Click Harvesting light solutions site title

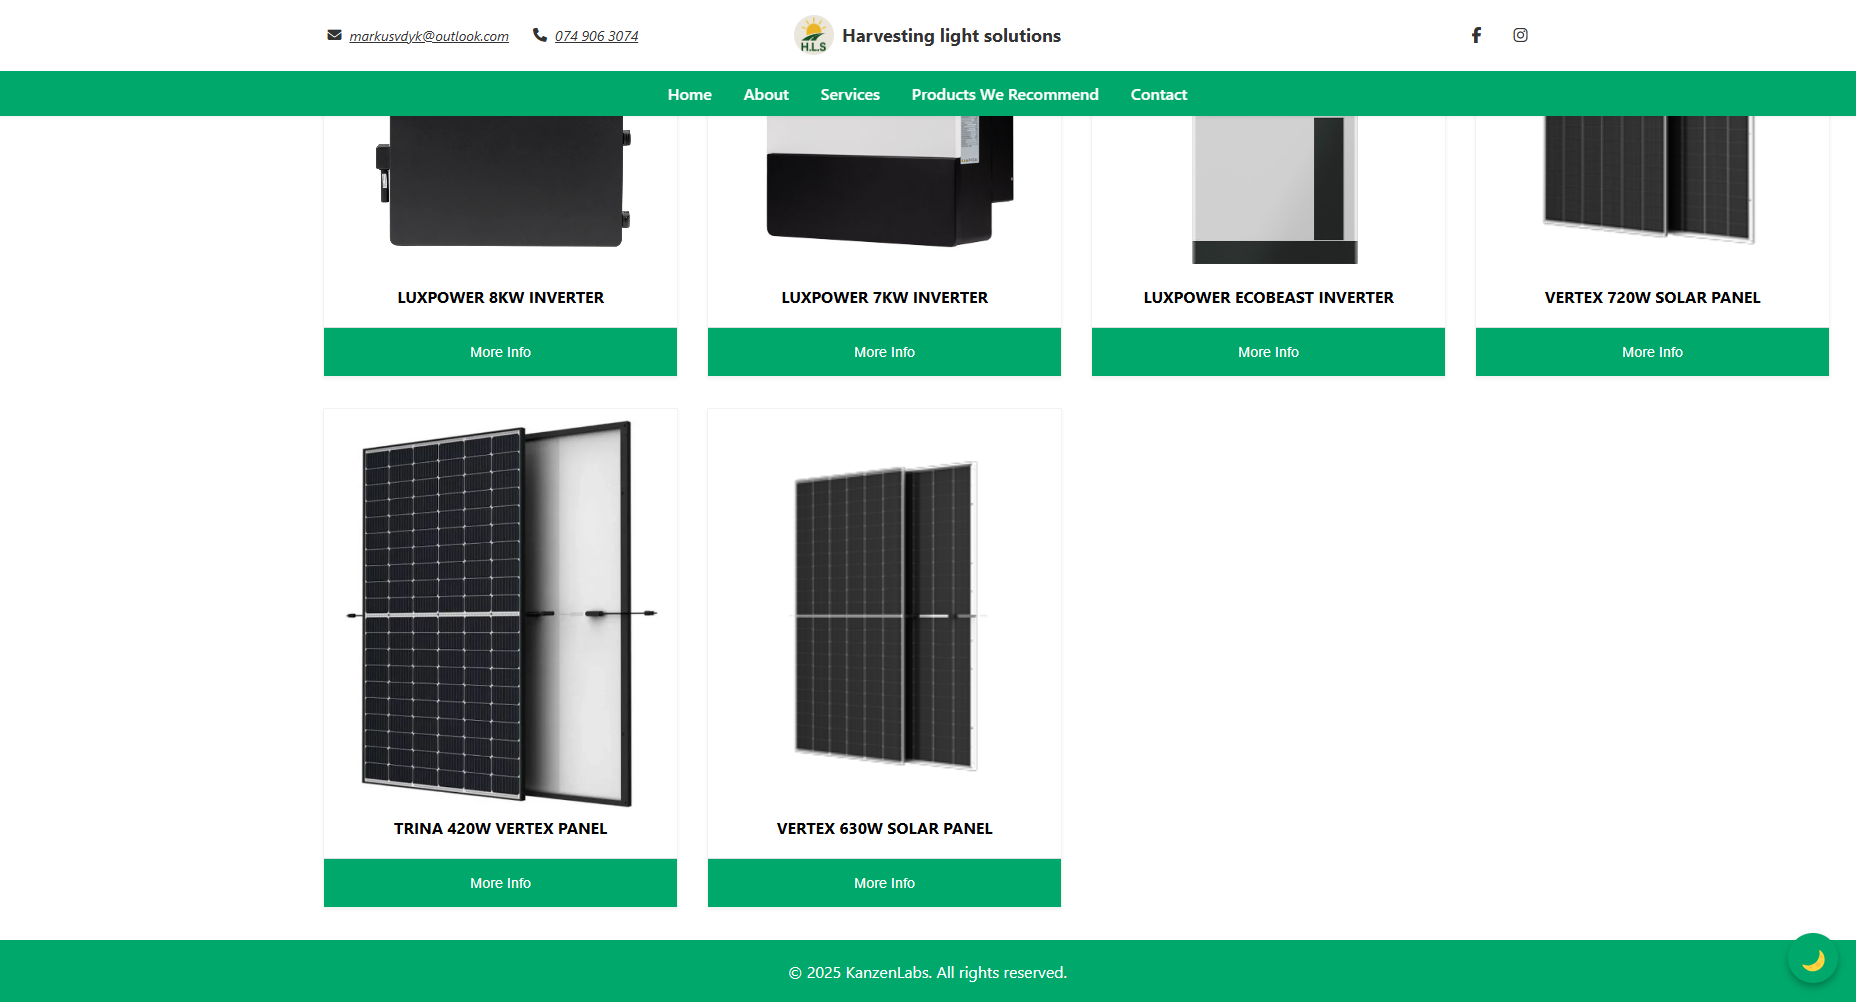951,35
